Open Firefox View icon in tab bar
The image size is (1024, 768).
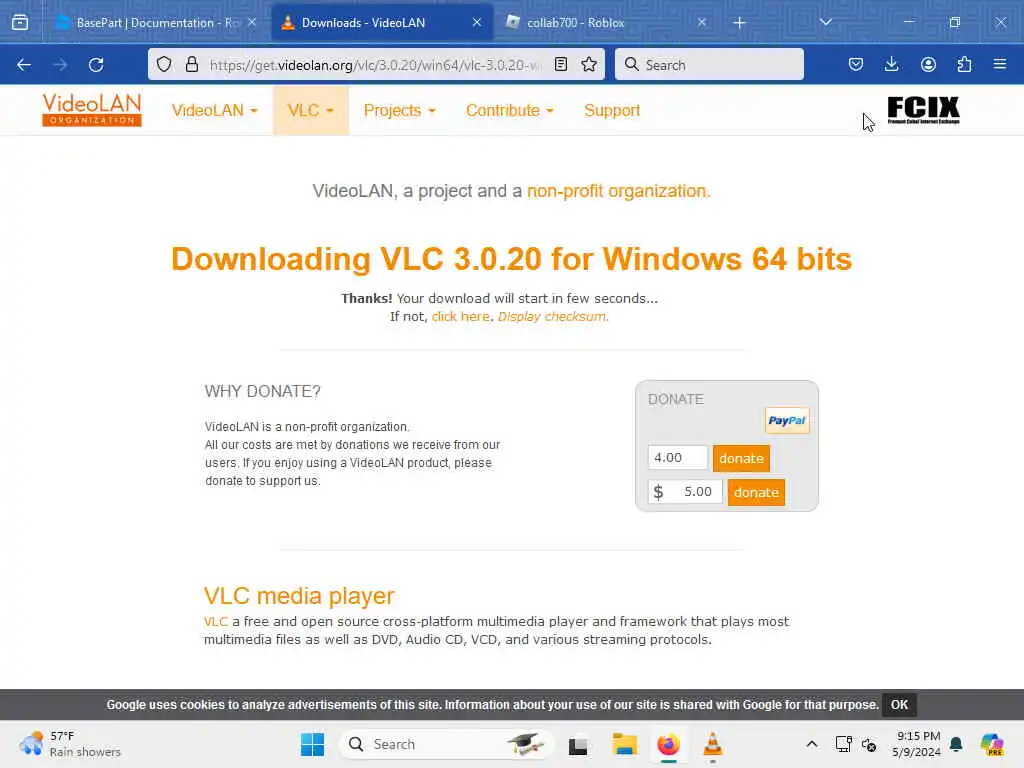pyautogui.click(x=20, y=23)
